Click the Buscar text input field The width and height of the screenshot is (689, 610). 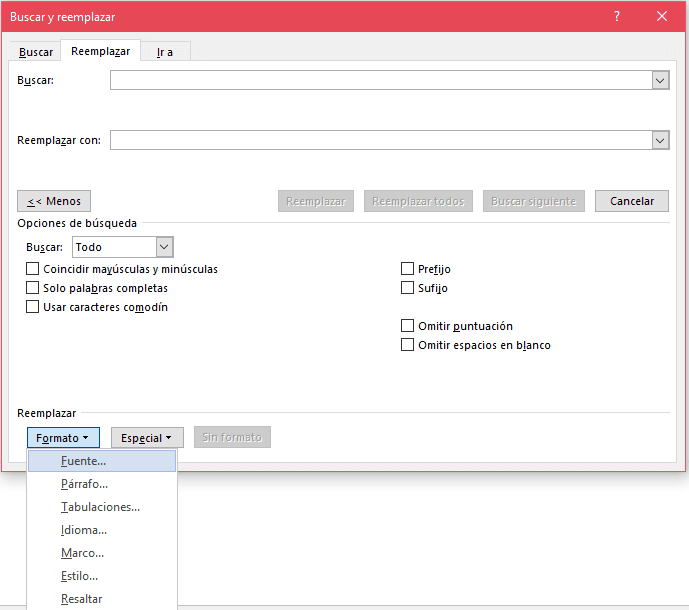381,80
